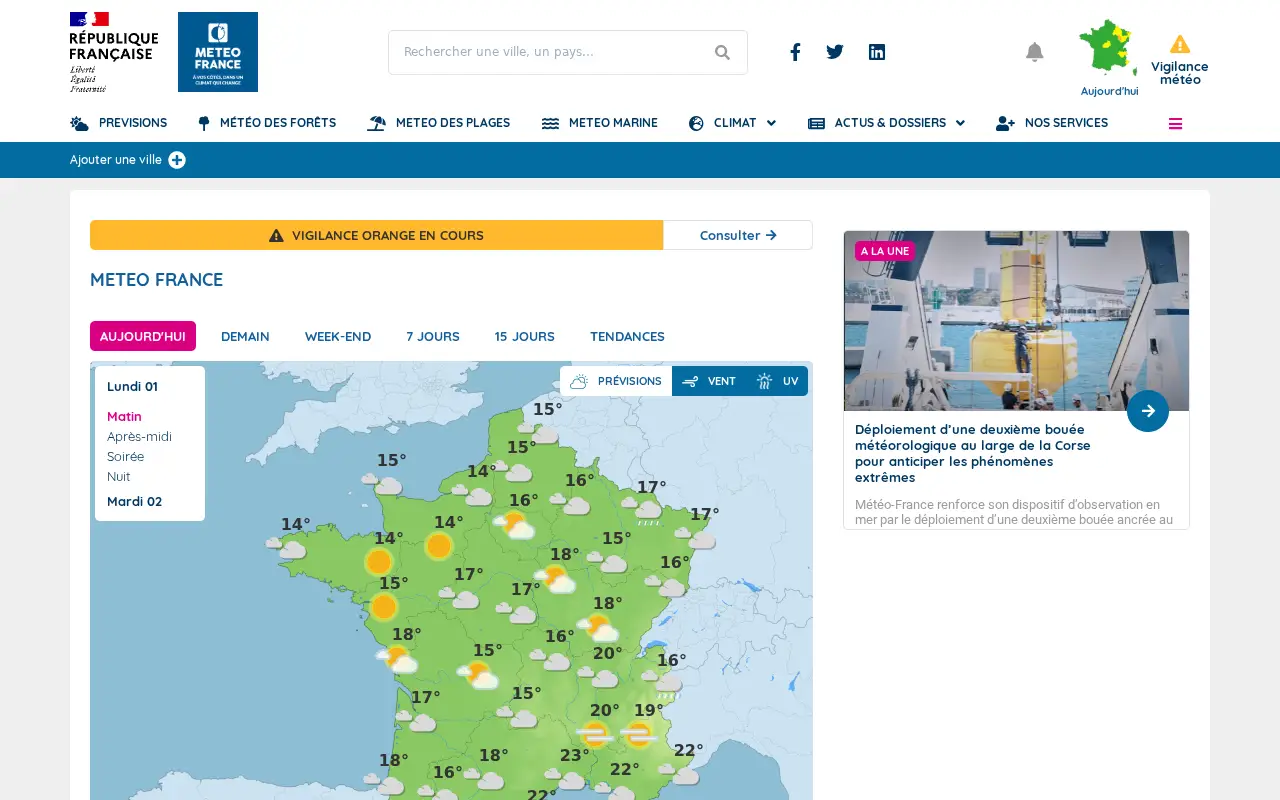Image resolution: width=1280 pixels, height=800 pixels.
Task: Open the Corsica buoy article headline
Action: pyautogui.click(x=973, y=453)
